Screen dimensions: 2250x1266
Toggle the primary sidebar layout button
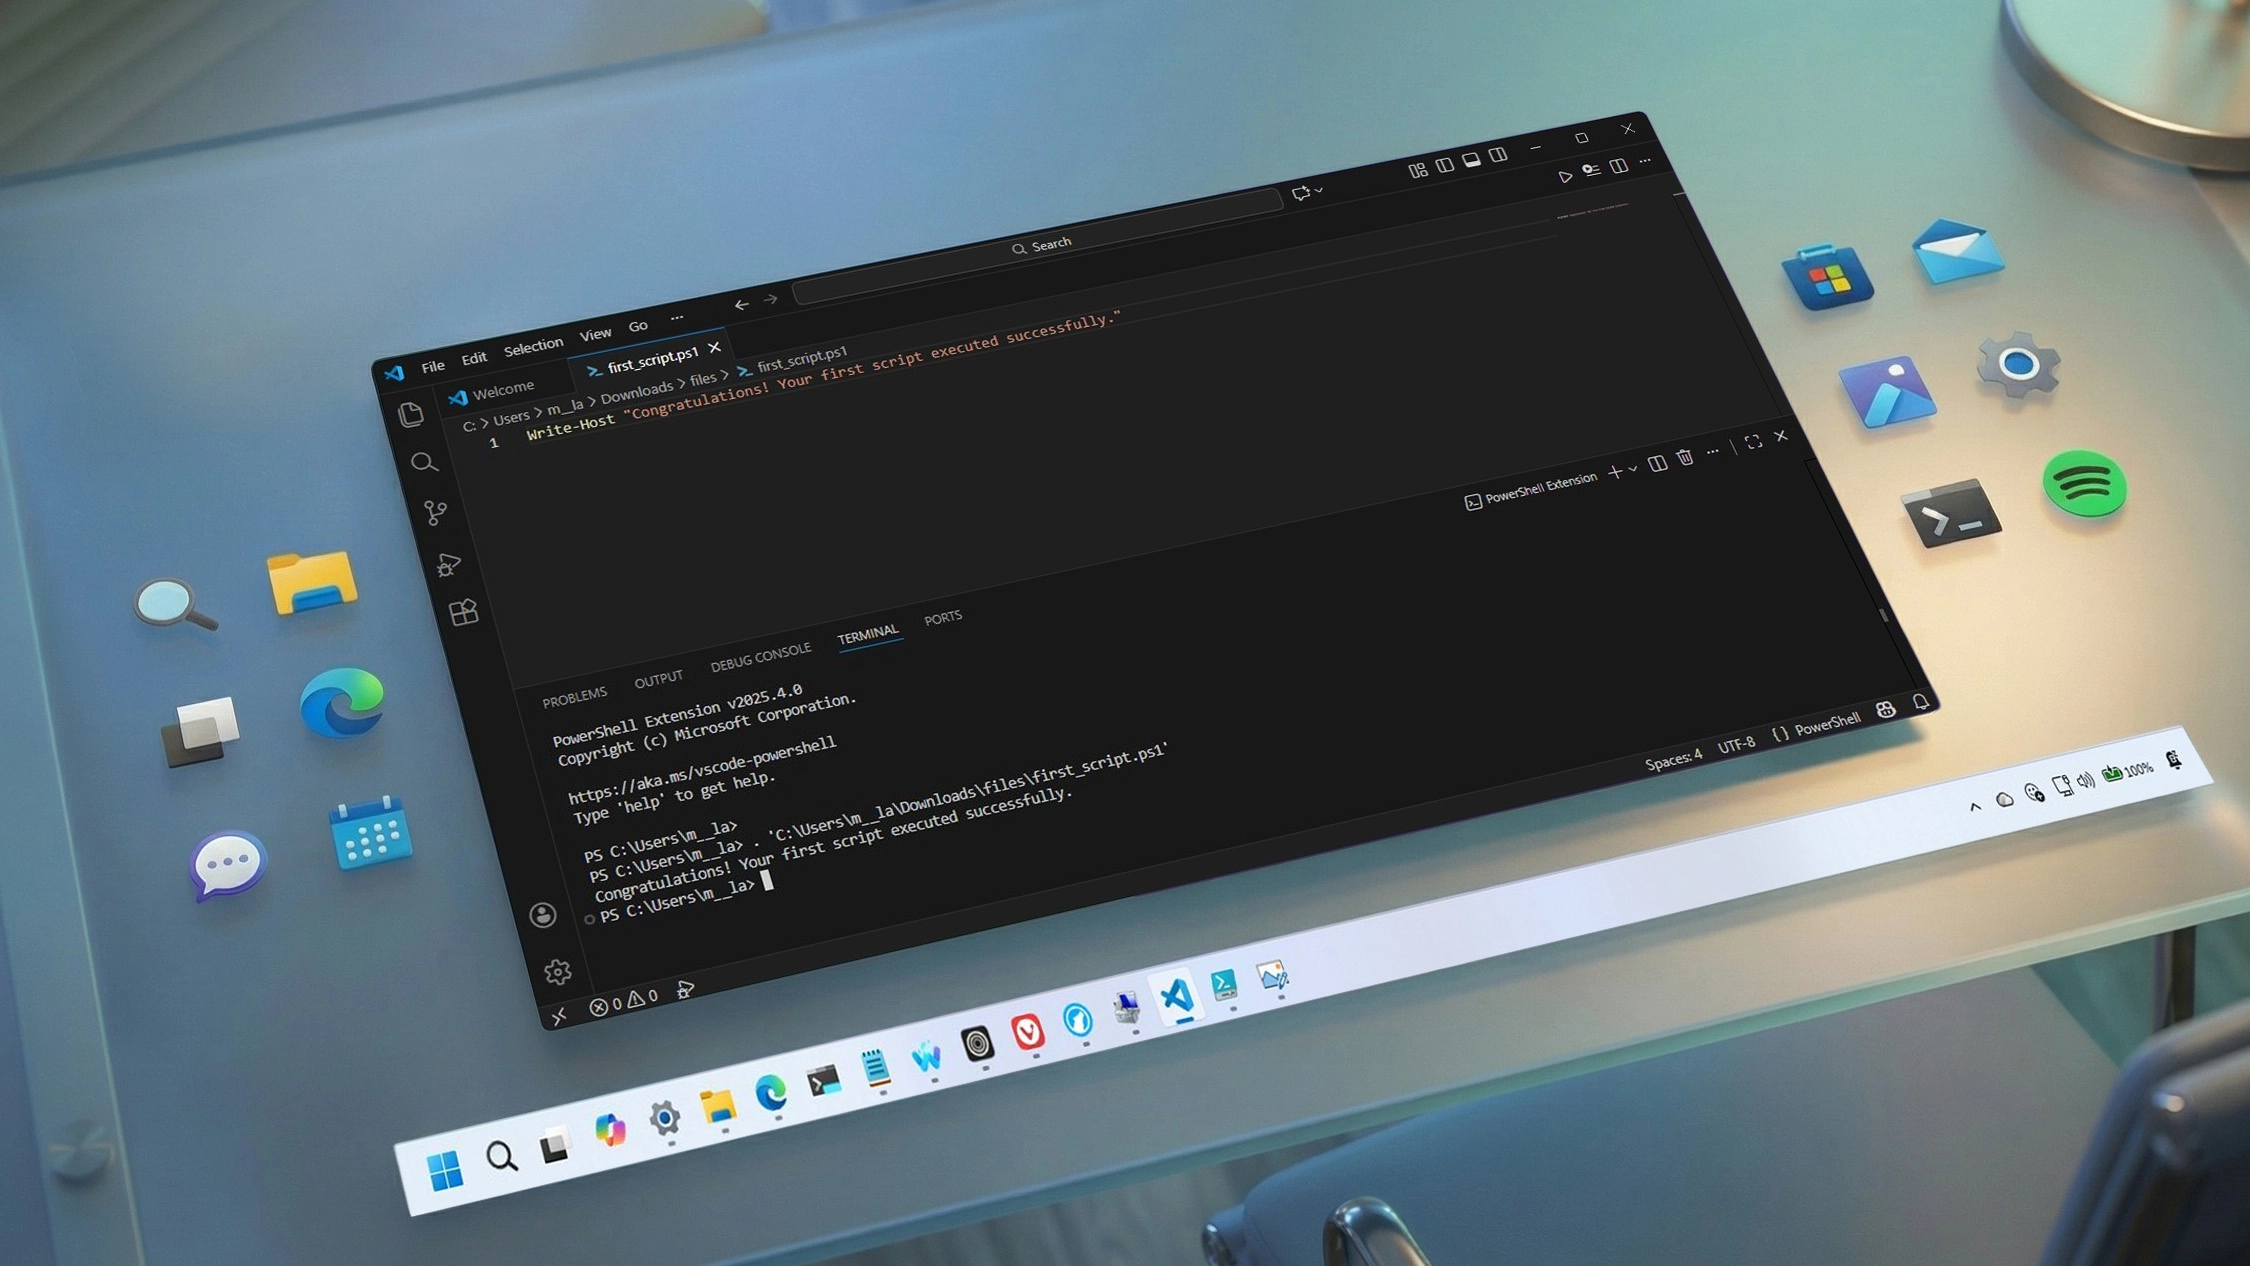click(x=1444, y=166)
